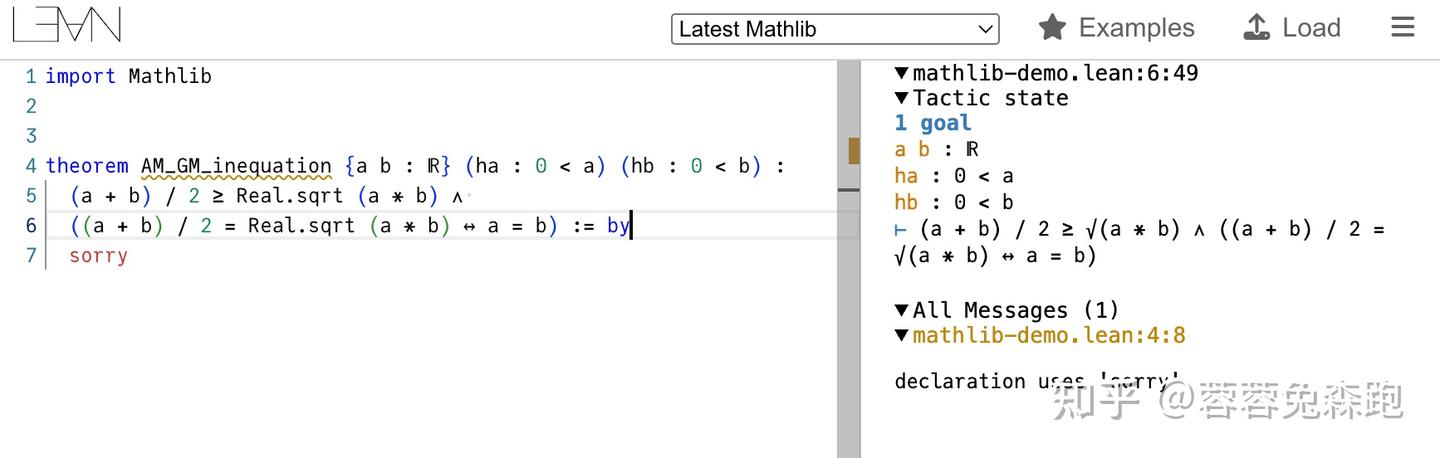Click the editor vertical scrollbar
The image size is (1440, 458).
coord(849,300)
